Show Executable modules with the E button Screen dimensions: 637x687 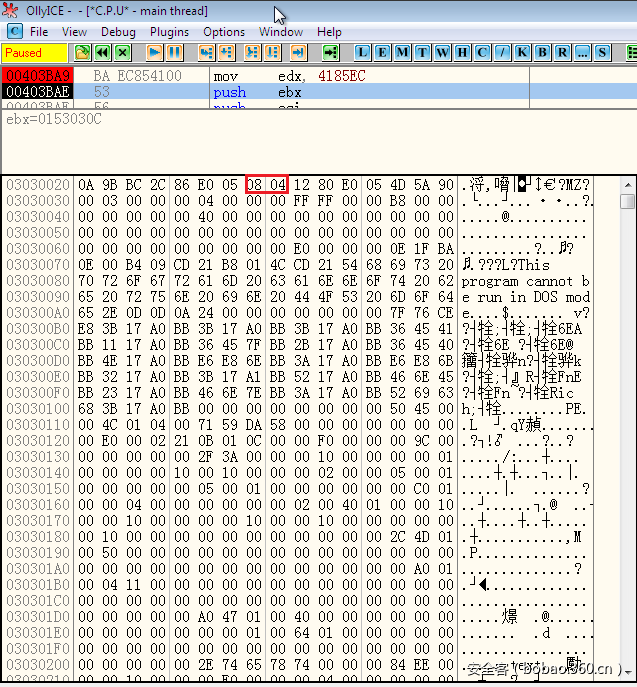[383, 53]
